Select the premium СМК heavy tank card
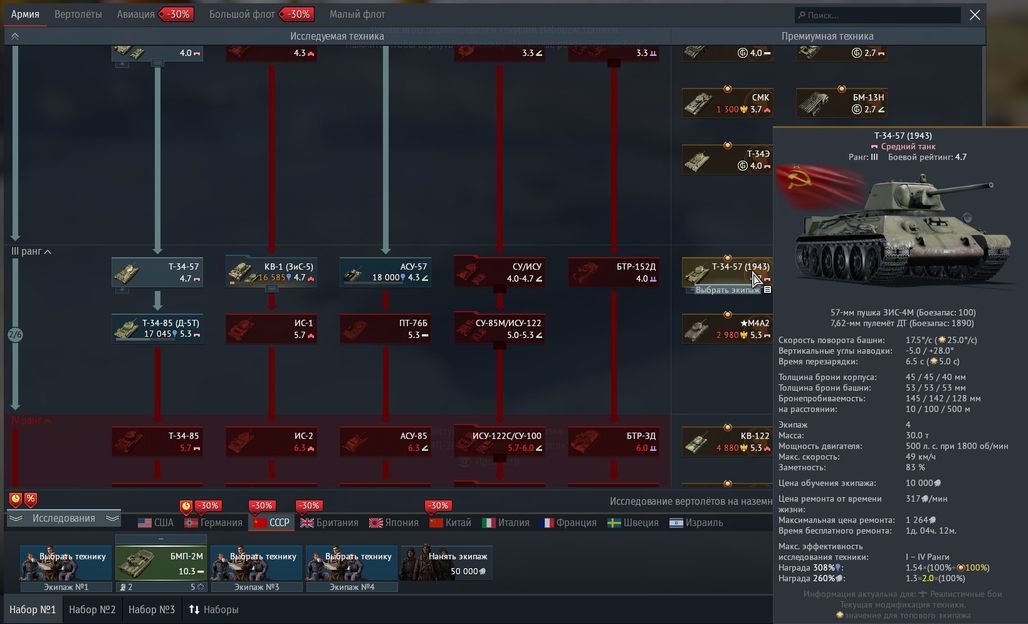The height and width of the screenshot is (624, 1028). tap(728, 103)
